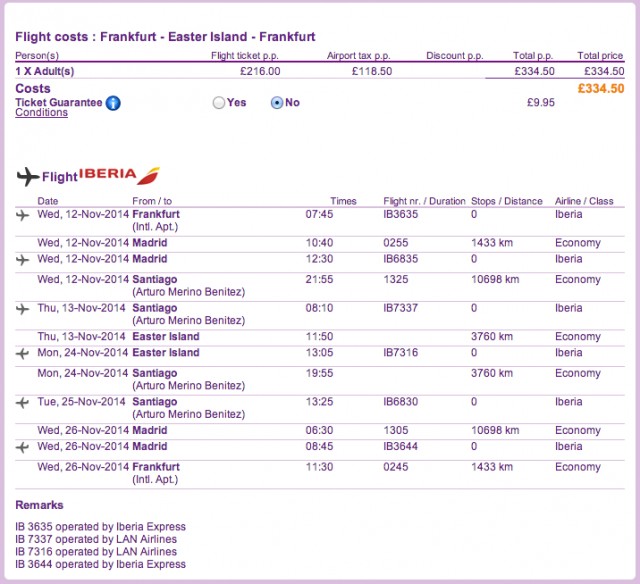Click the Total price column header
640x584 pixels.
(x=600, y=56)
